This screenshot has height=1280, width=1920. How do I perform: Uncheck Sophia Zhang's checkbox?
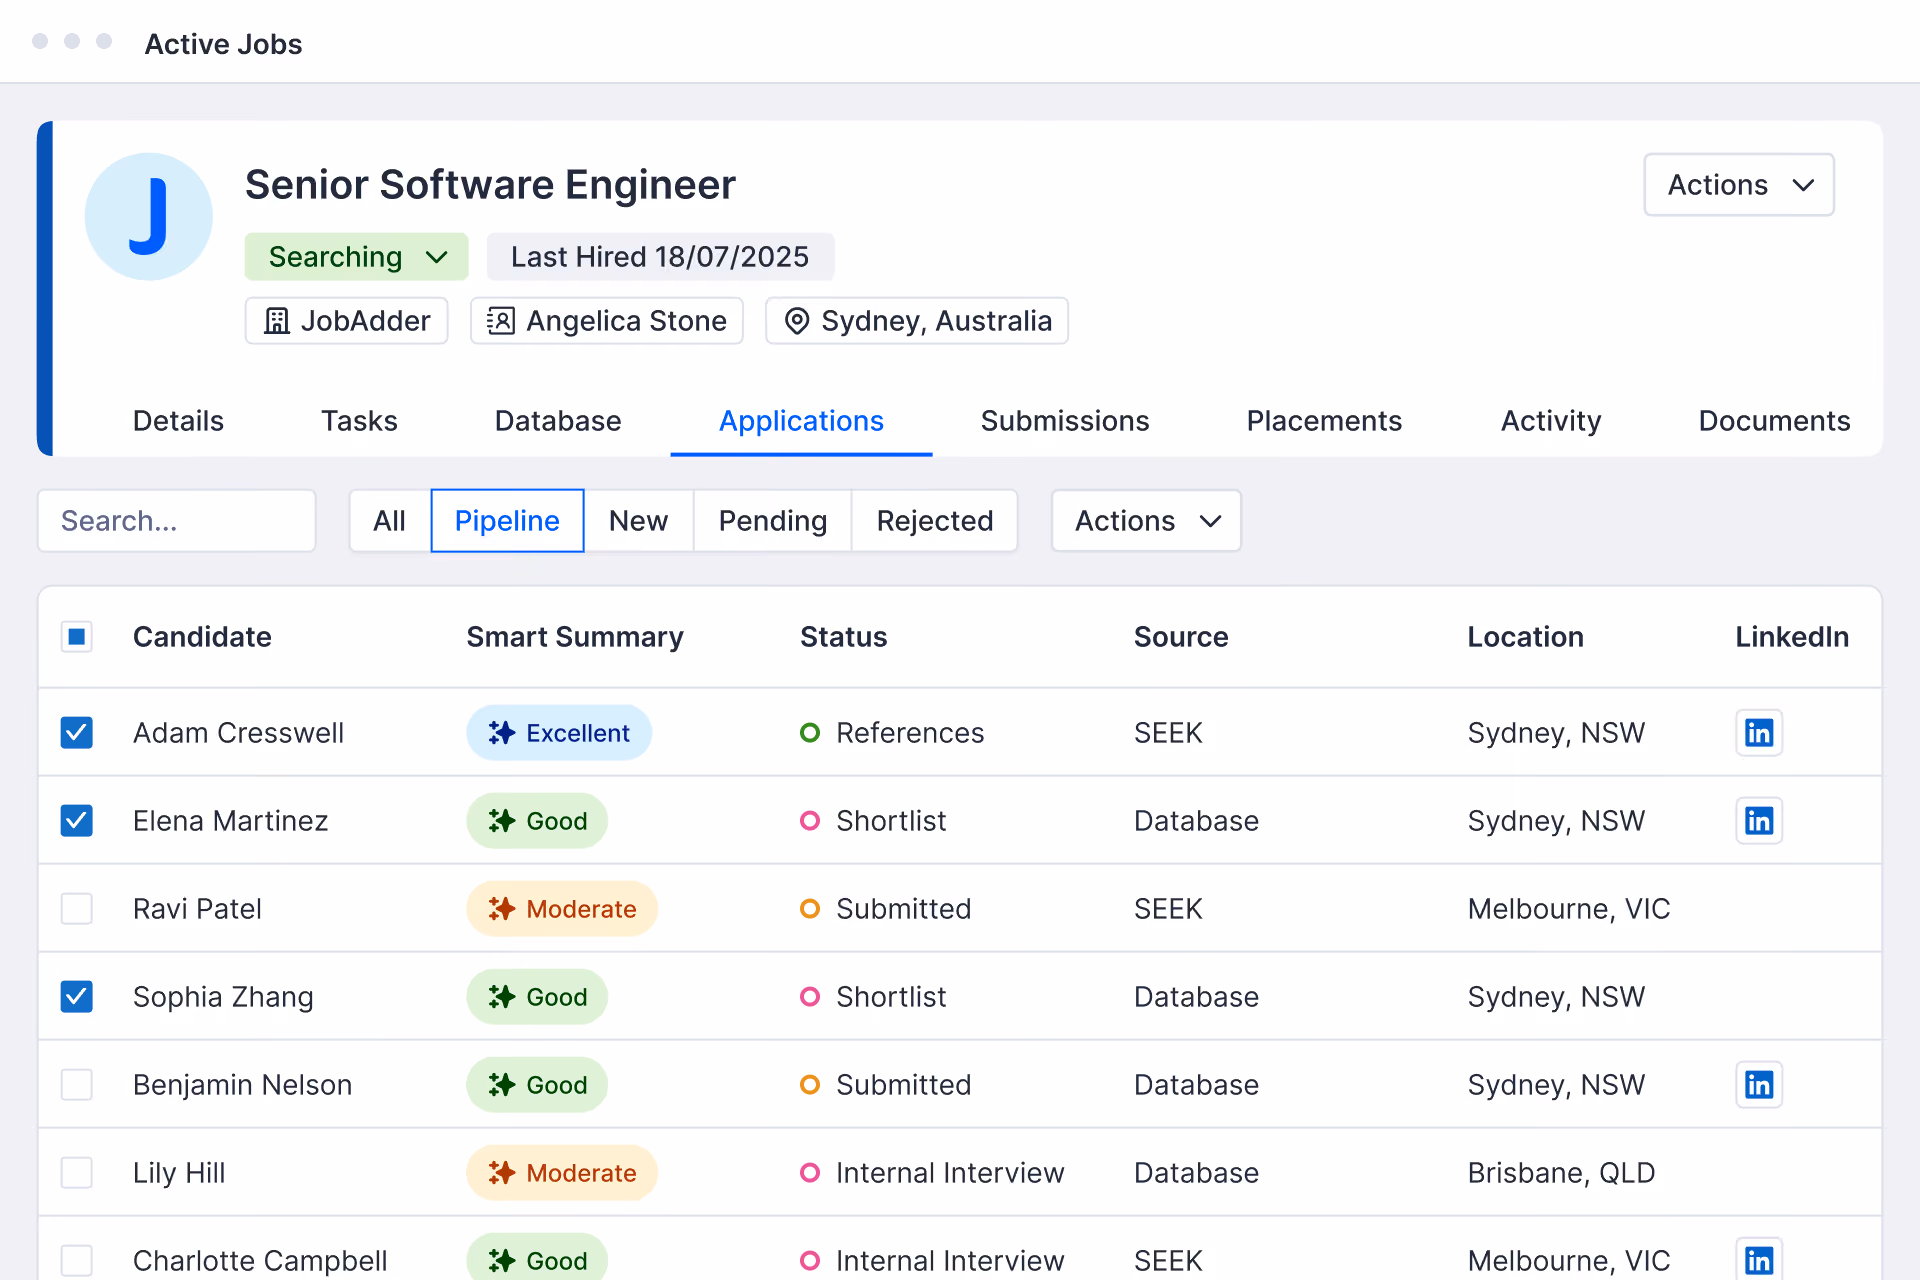77,997
